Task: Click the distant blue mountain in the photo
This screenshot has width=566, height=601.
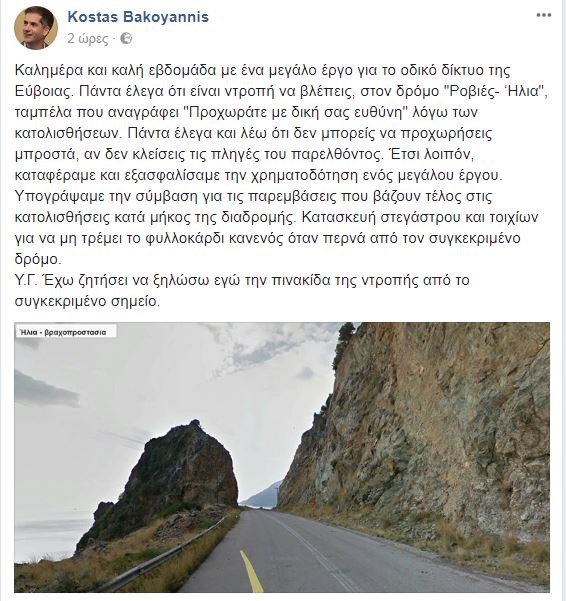Action: pyautogui.click(x=262, y=496)
